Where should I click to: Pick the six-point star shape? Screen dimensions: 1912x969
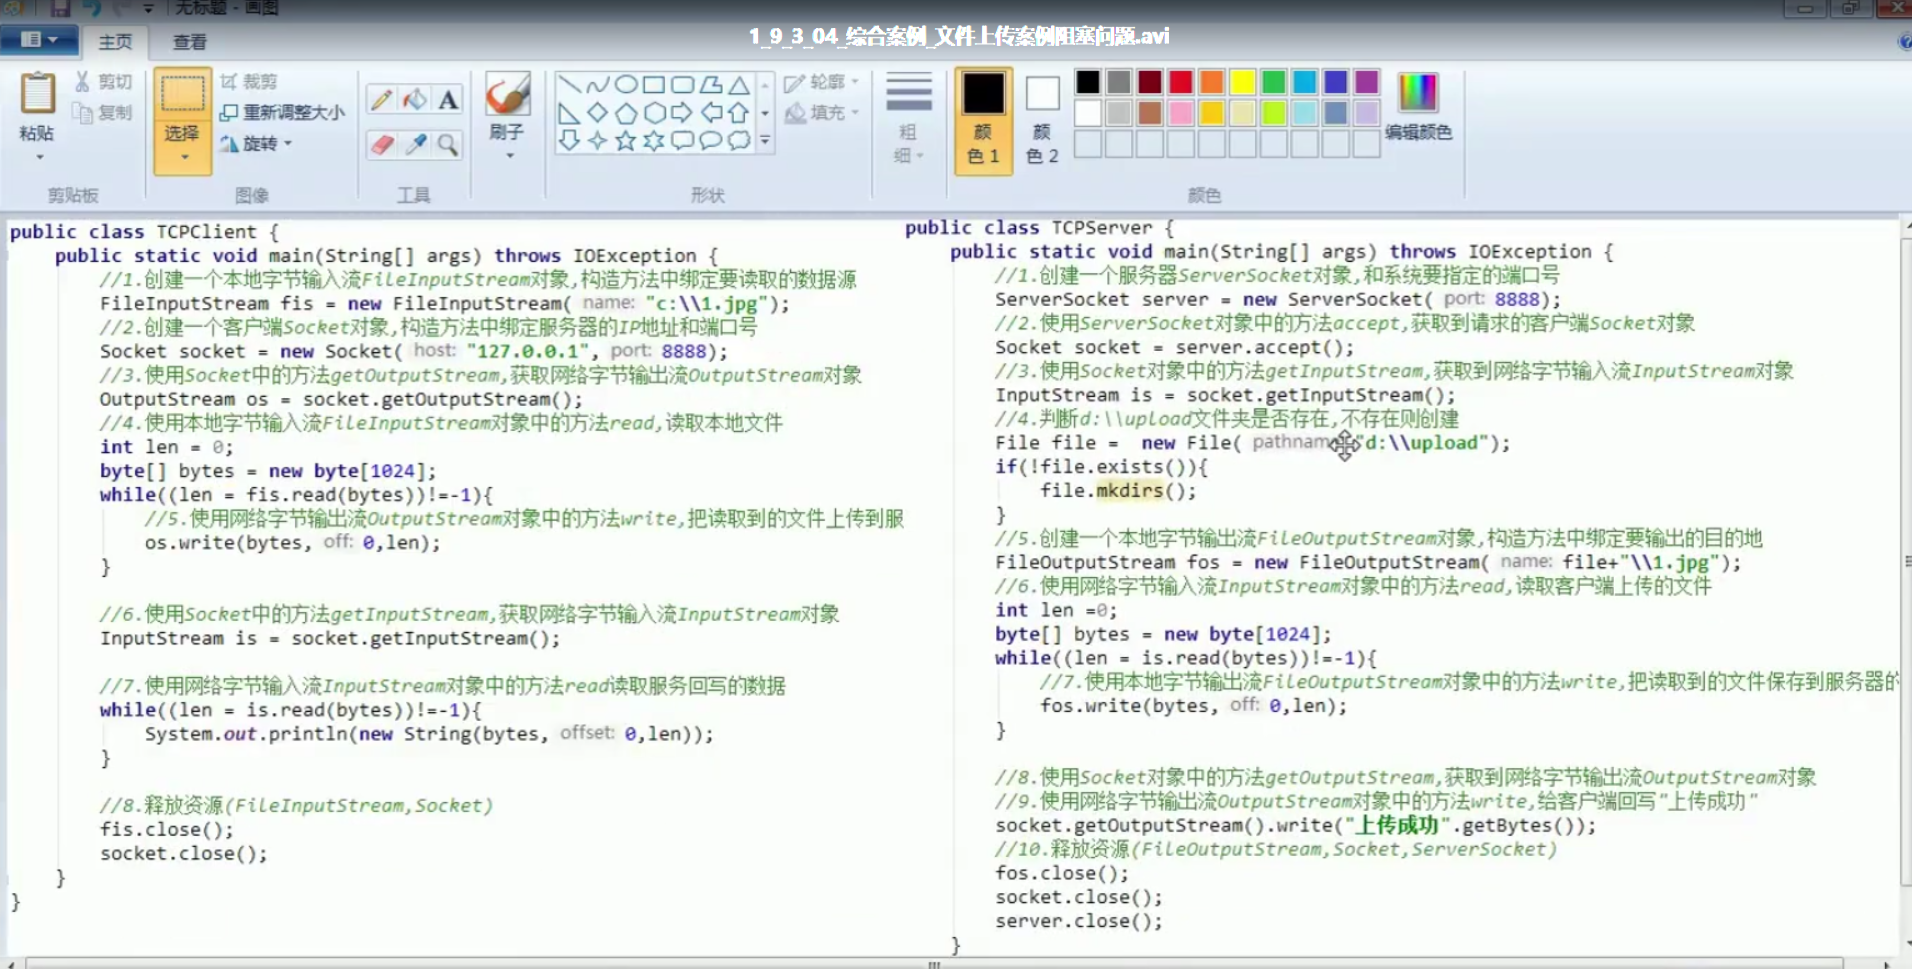point(654,140)
